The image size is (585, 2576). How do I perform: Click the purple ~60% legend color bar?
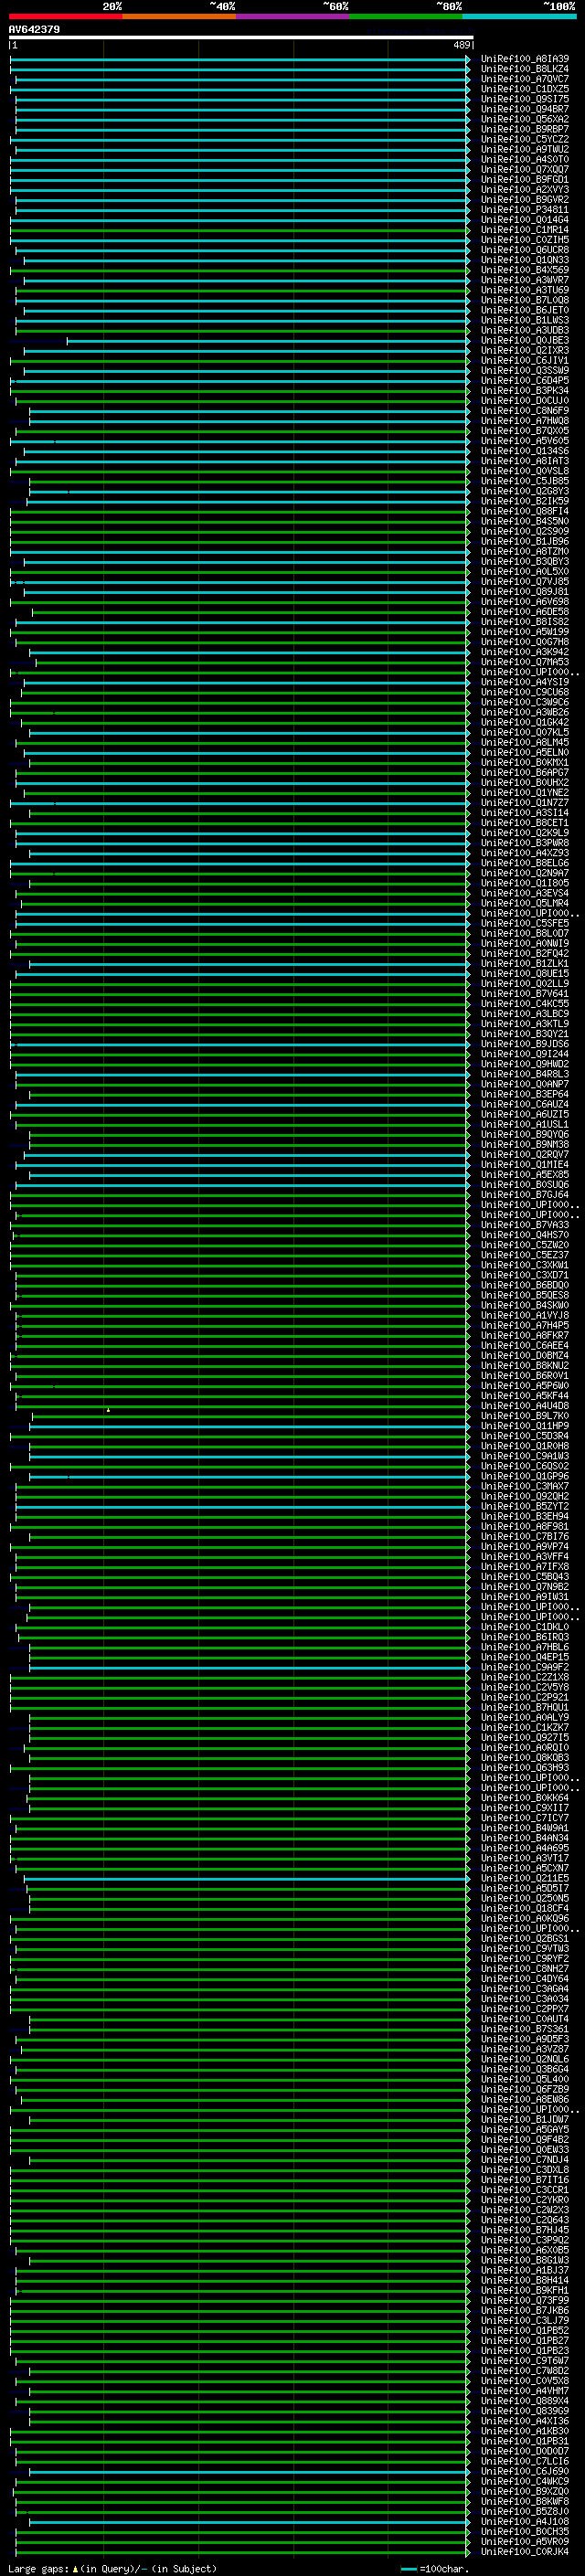coord(292,16)
